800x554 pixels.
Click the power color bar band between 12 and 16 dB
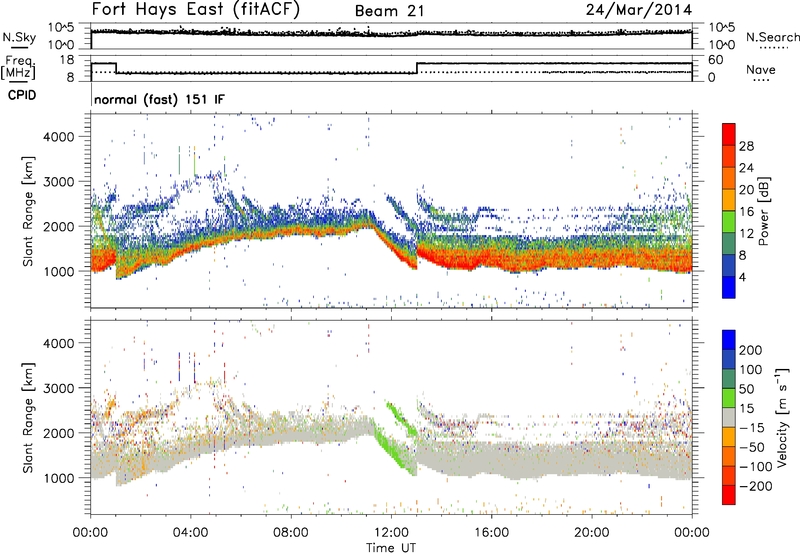[x=729, y=222]
